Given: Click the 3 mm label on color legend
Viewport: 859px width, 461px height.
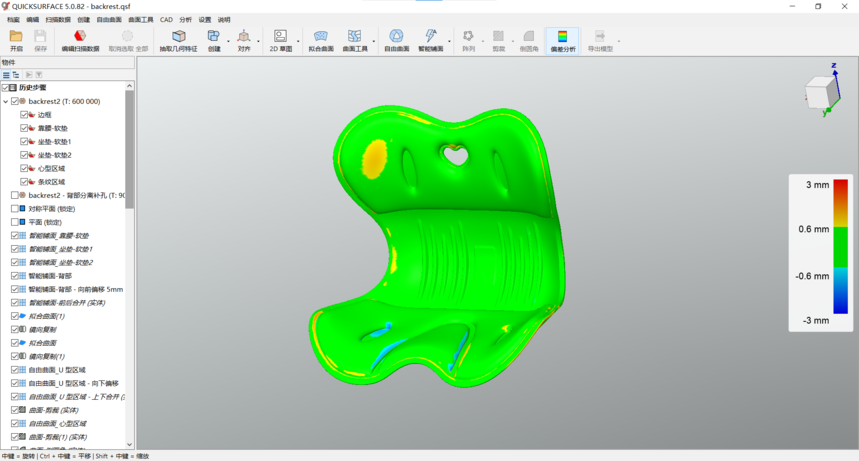Looking at the screenshot, I should click(817, 185).
